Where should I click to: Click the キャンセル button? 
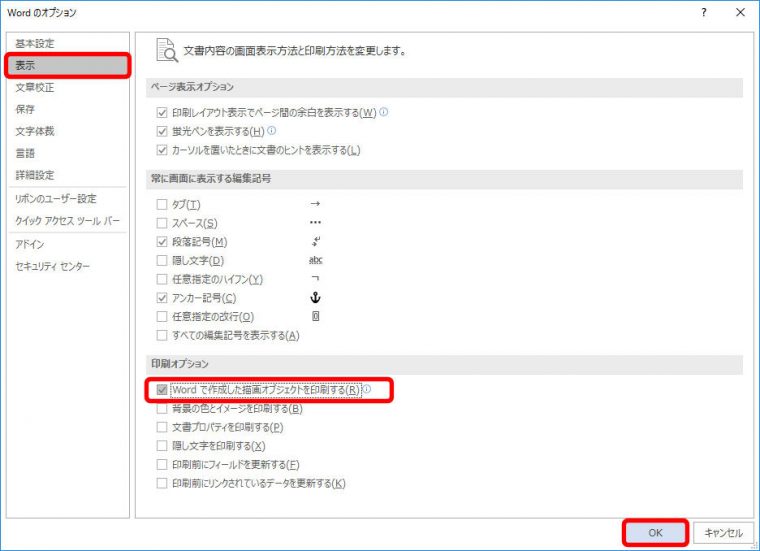tap(723, 533)
